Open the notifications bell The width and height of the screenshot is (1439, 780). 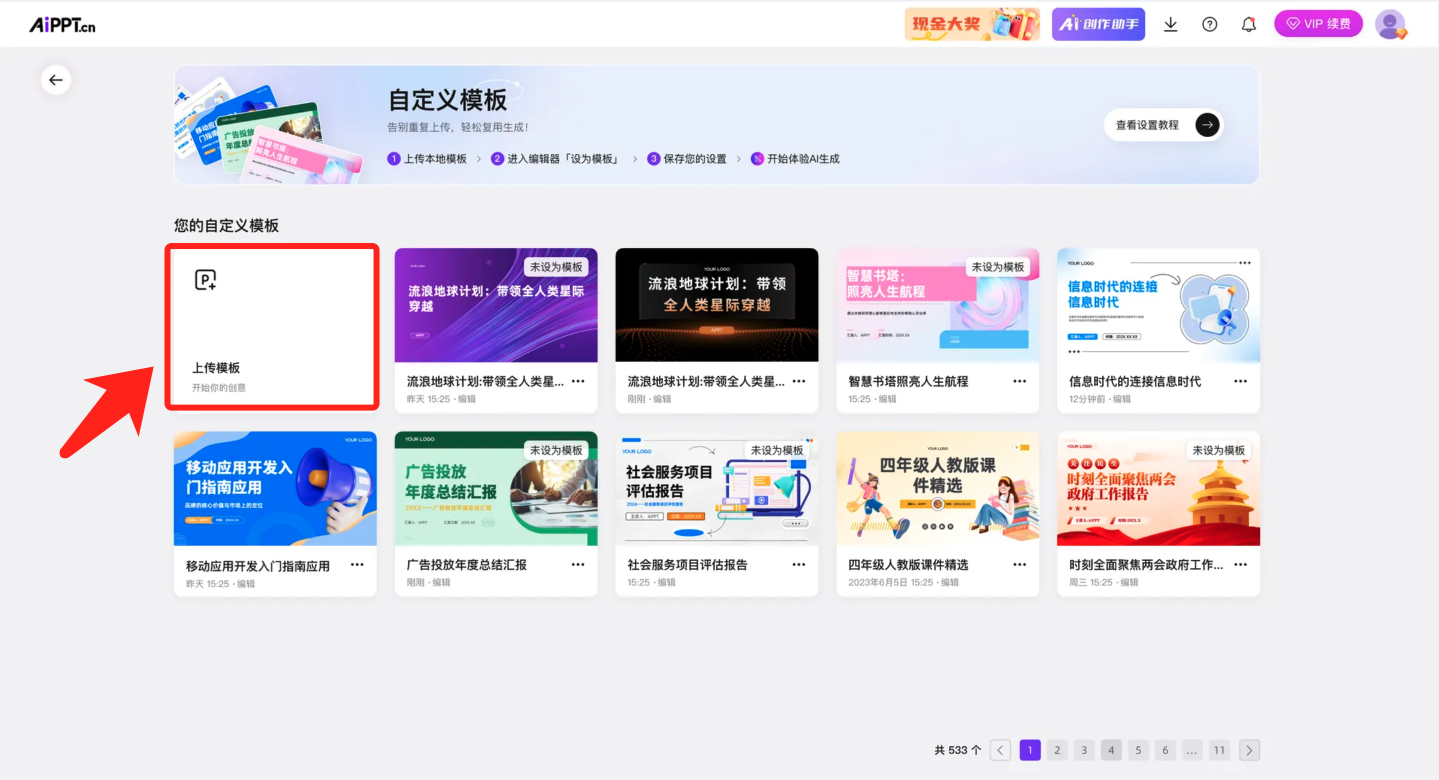click(x=1249, y=24)
